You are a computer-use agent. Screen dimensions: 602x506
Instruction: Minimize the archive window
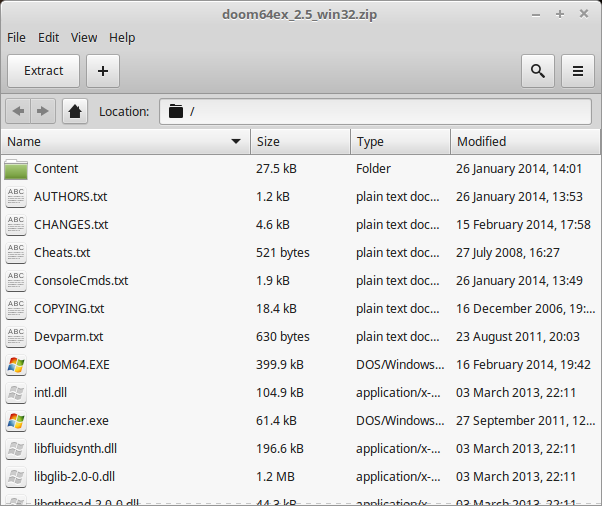(x=536, y=15)
